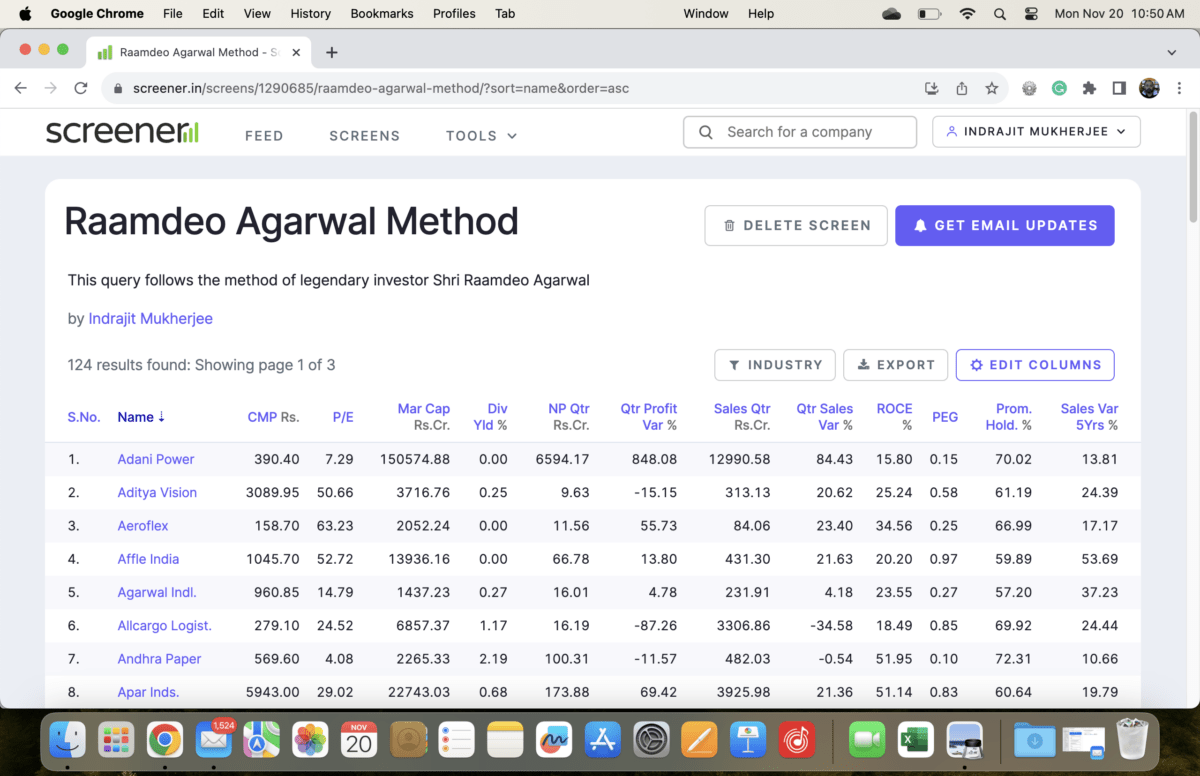Open the TOOLS dropdown menu
The height and width of the screenshot is (776, 1200).
481,135
